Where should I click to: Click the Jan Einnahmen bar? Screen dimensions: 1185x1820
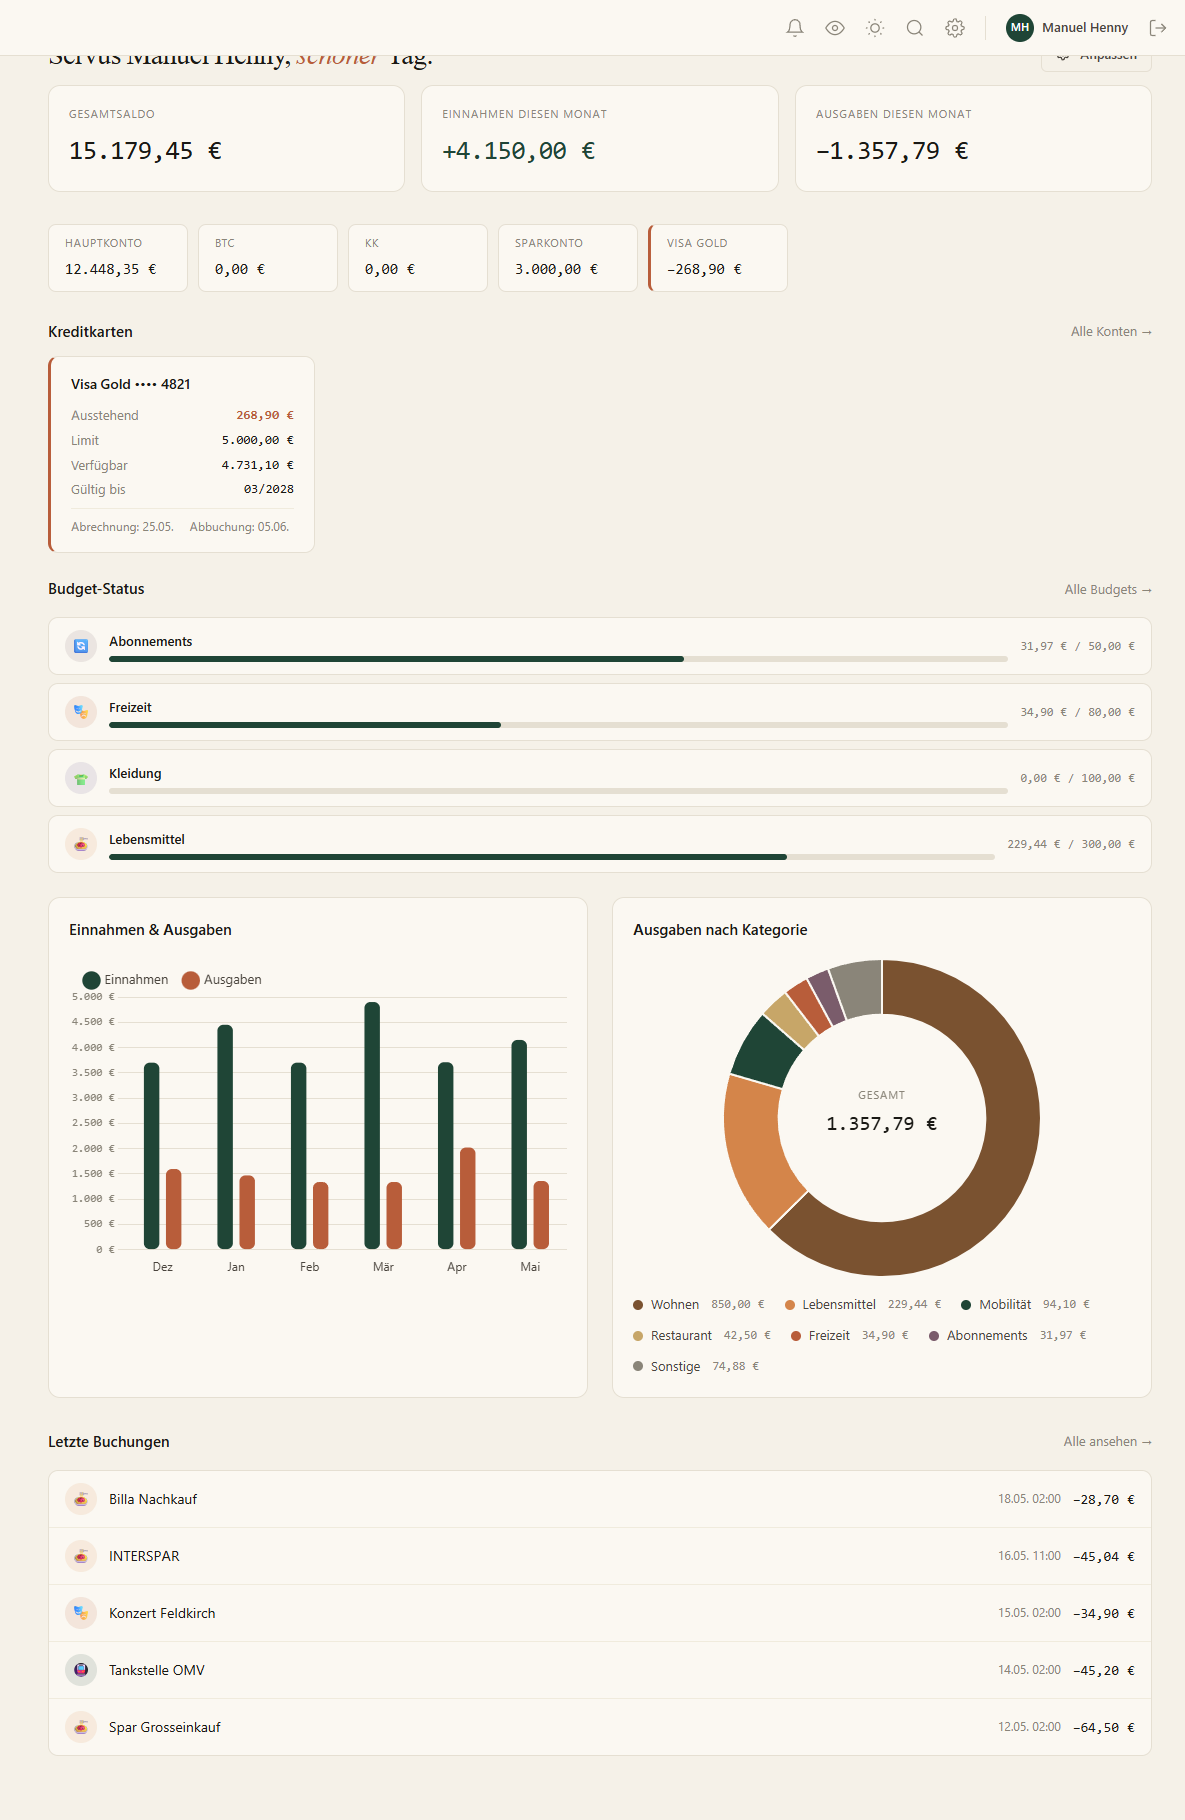(225, 1137)
